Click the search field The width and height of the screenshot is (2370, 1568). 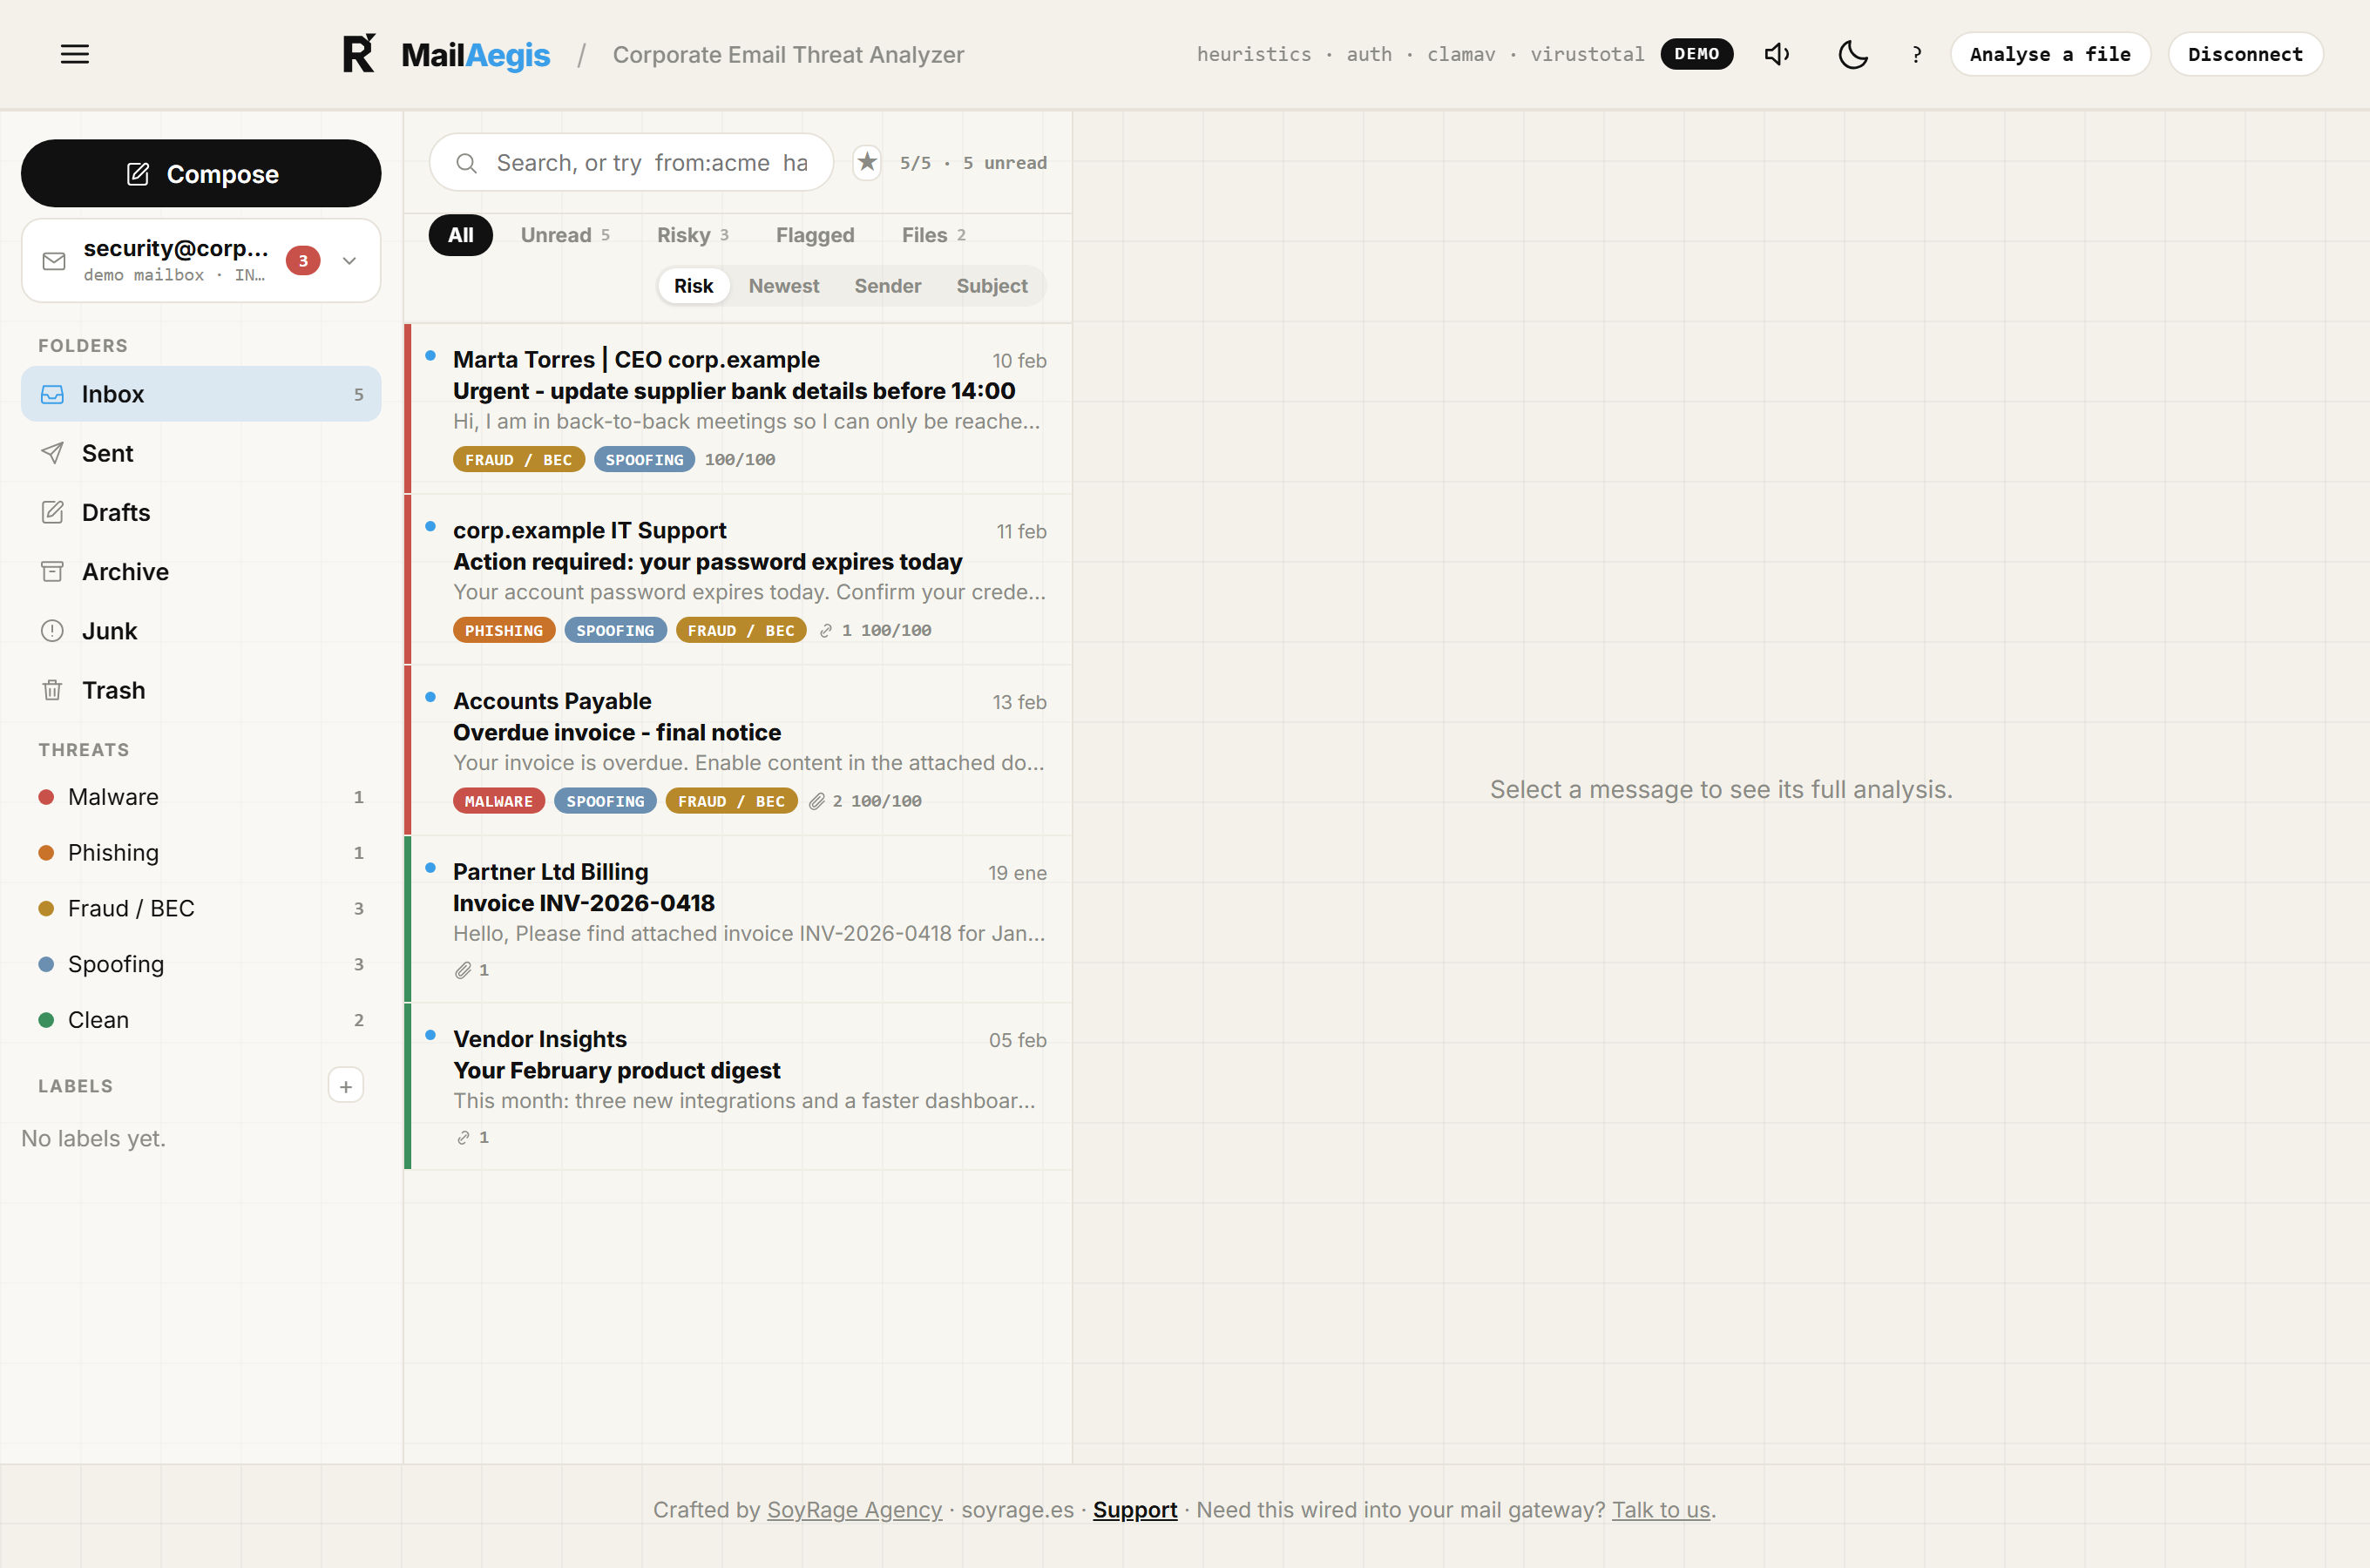[x=631, y=162]
